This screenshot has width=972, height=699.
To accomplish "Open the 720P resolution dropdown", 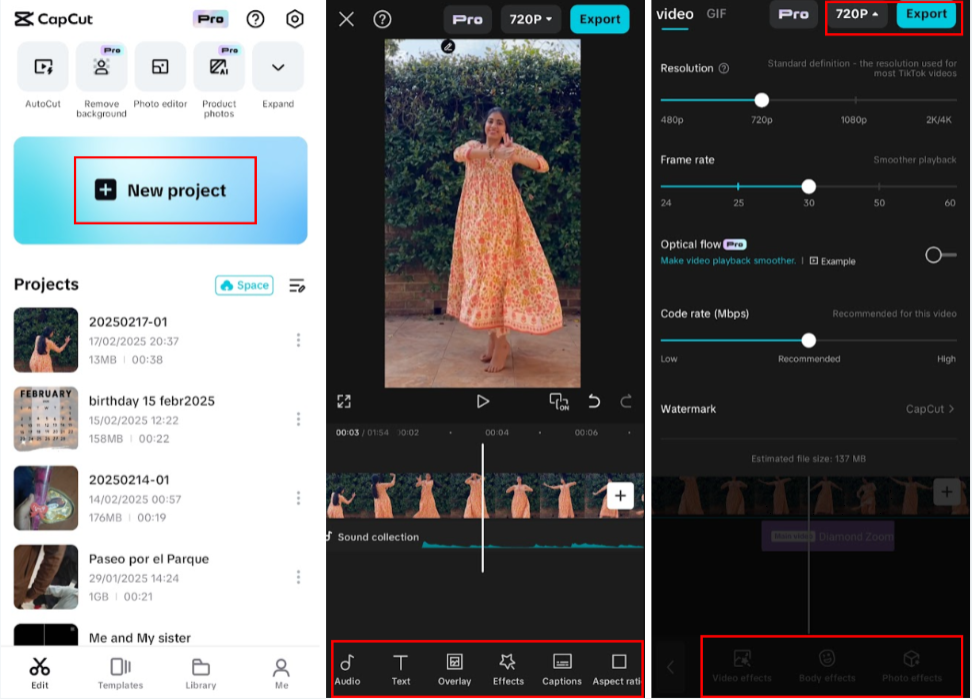I will [856, 15].
